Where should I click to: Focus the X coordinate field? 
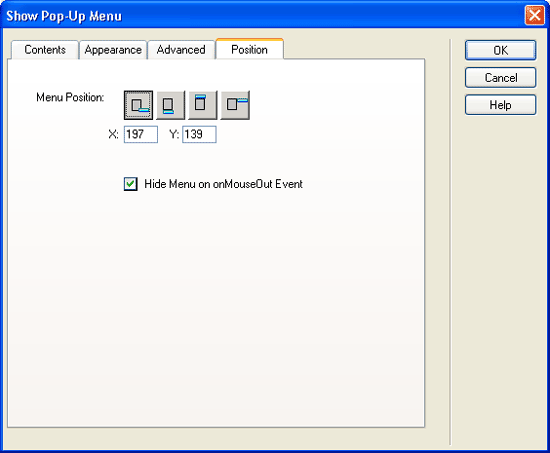coord(141,134)
